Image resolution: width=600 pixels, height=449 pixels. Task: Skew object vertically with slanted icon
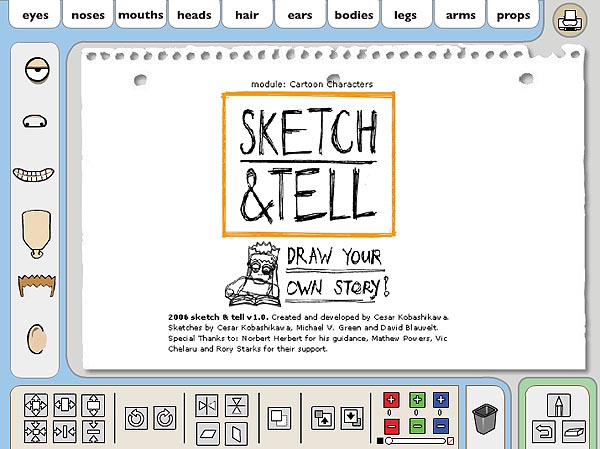(236, 434)
